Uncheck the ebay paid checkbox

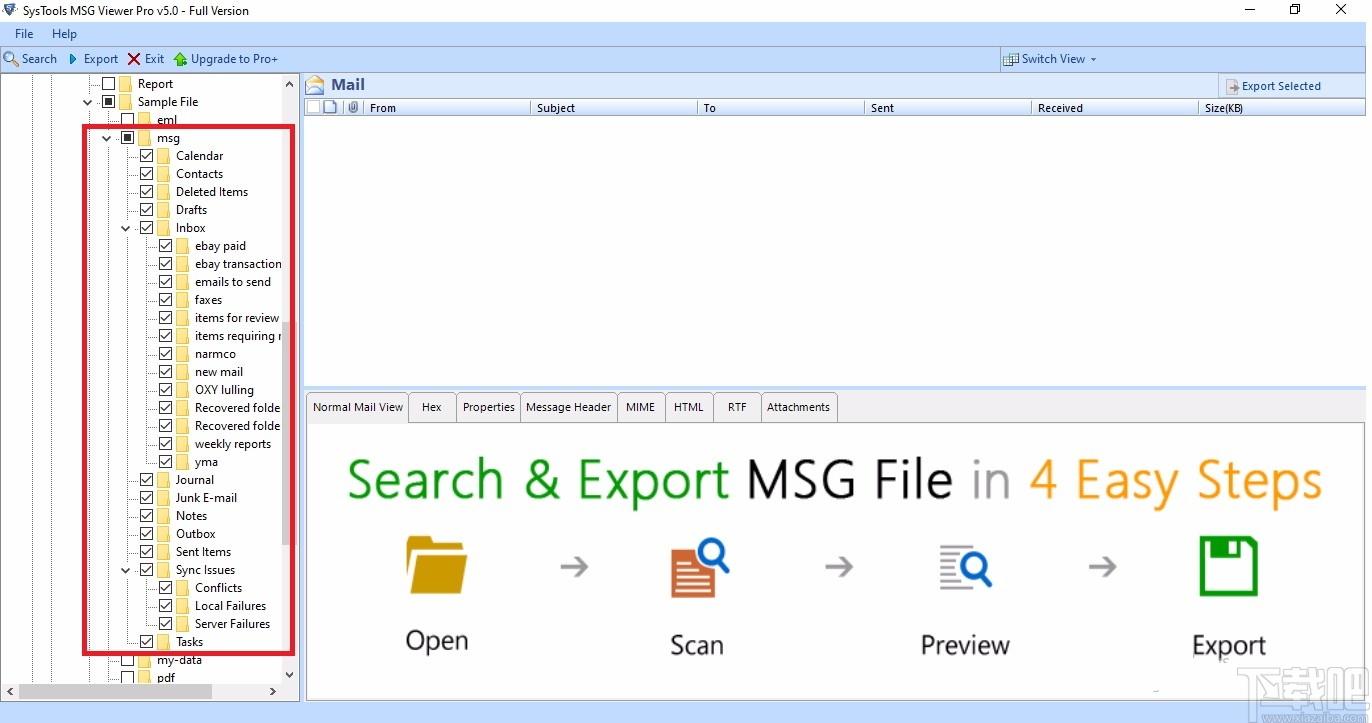tap(166, 246)
